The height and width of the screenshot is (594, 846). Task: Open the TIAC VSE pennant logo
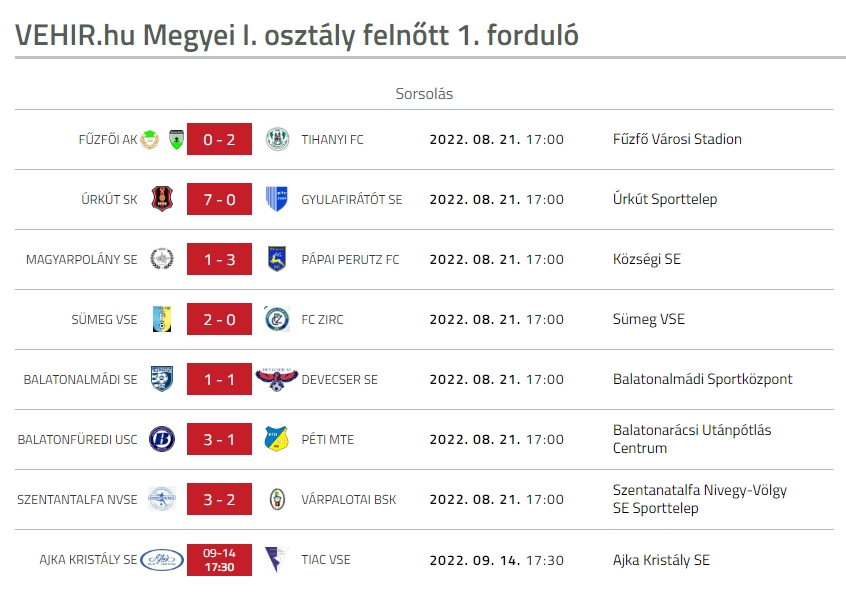click(277, 559)
